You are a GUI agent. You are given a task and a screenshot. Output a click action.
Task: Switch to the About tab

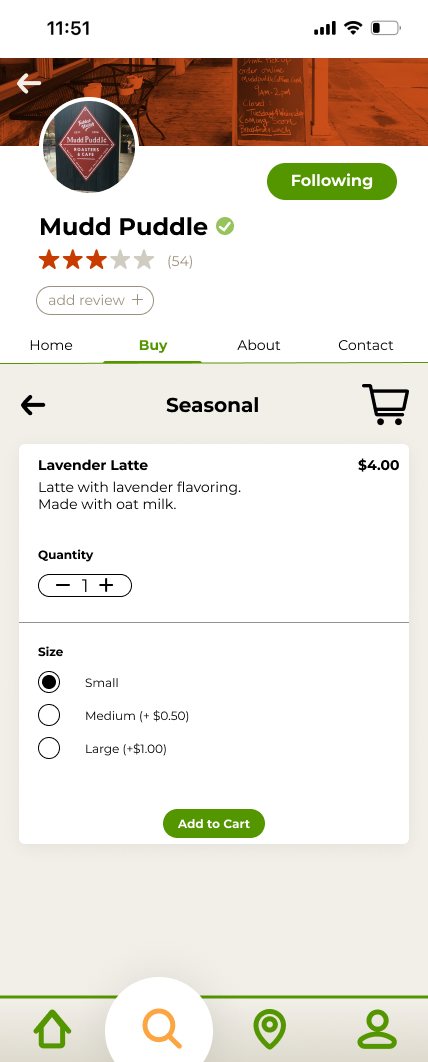259,345
